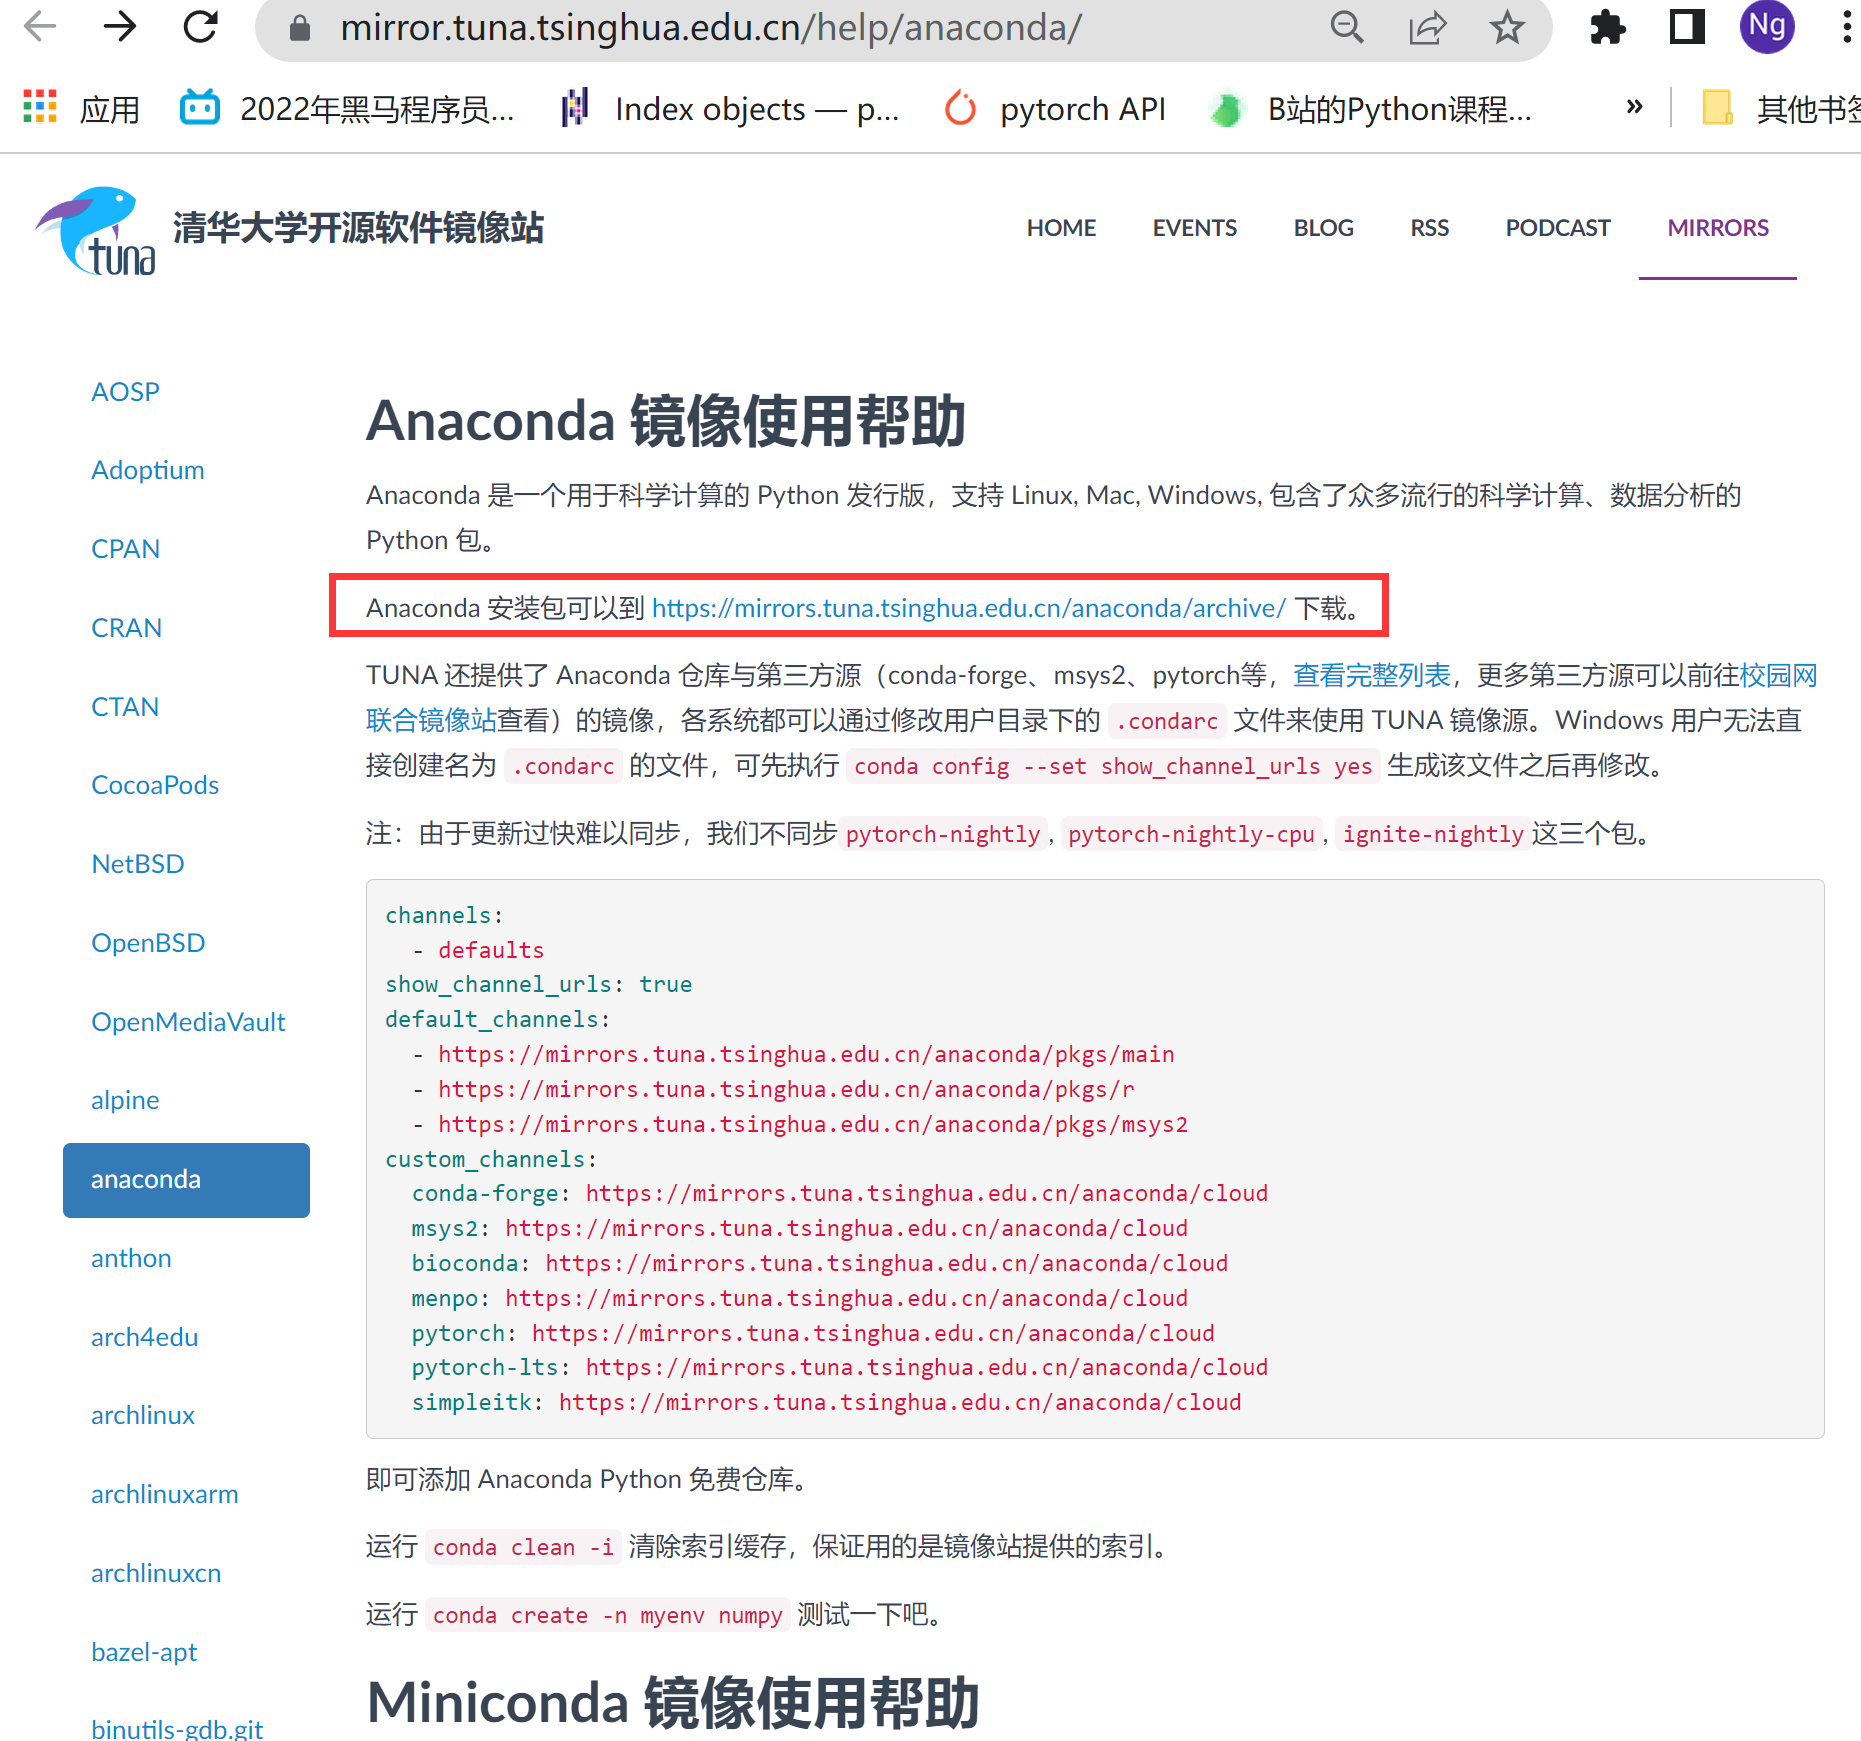
Task: Bookmark this page with the star icon
Action: [1507, 27]
